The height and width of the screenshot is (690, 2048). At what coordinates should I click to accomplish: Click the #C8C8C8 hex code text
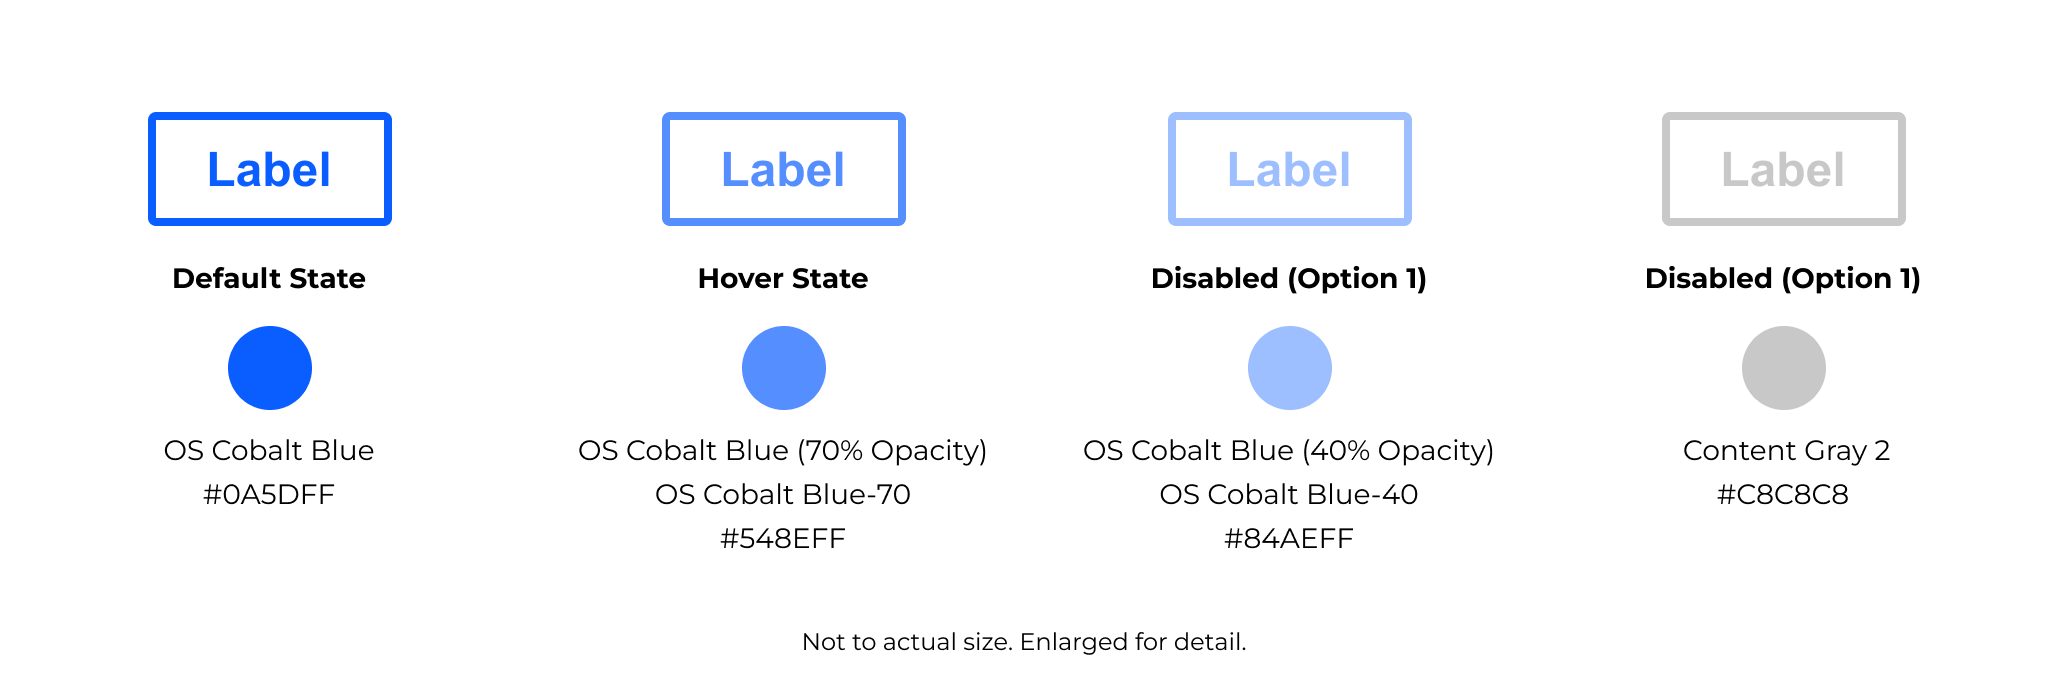[x=1783, y=494]
